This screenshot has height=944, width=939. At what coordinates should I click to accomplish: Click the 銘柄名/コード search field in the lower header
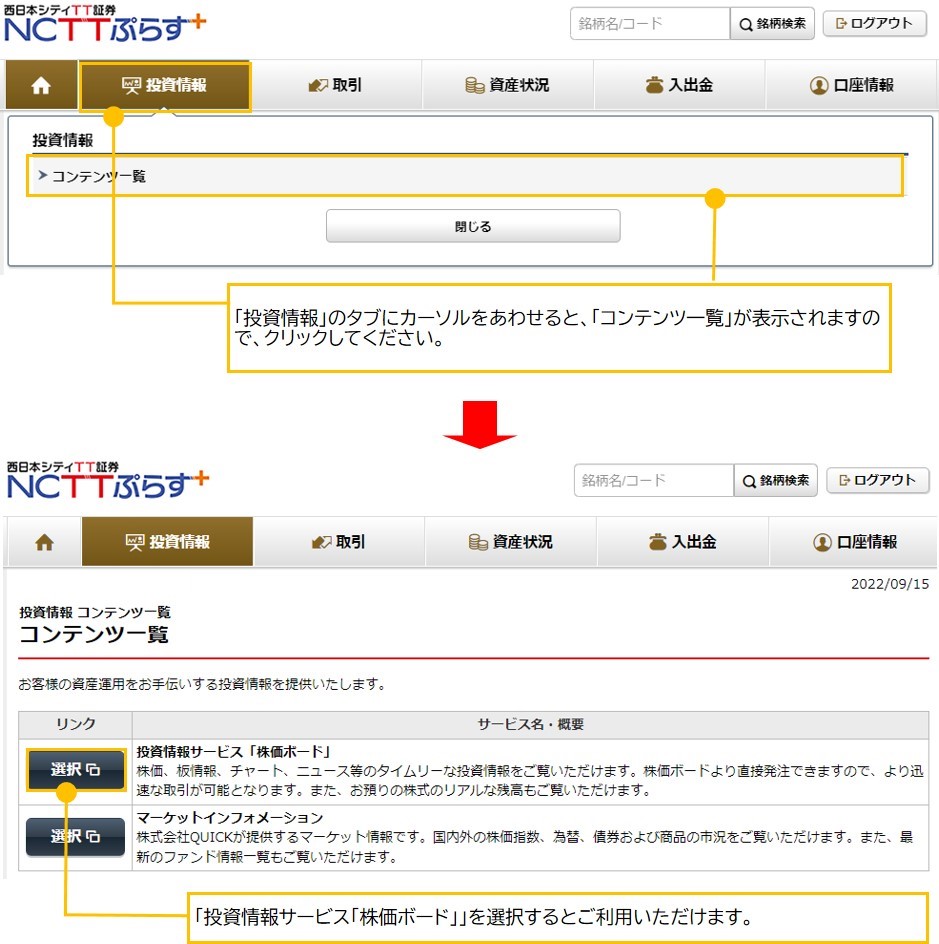tap(653, 480)
